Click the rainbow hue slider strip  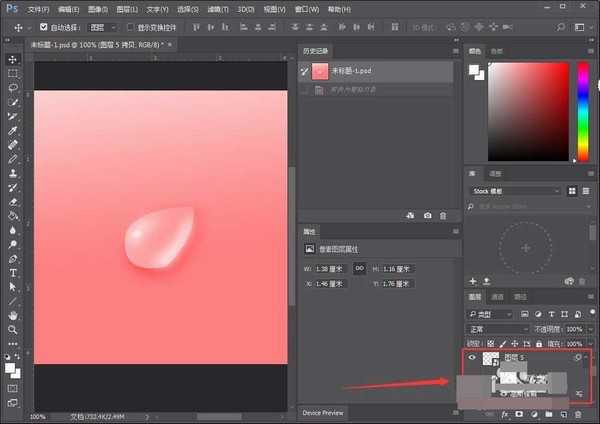(582, 110)
